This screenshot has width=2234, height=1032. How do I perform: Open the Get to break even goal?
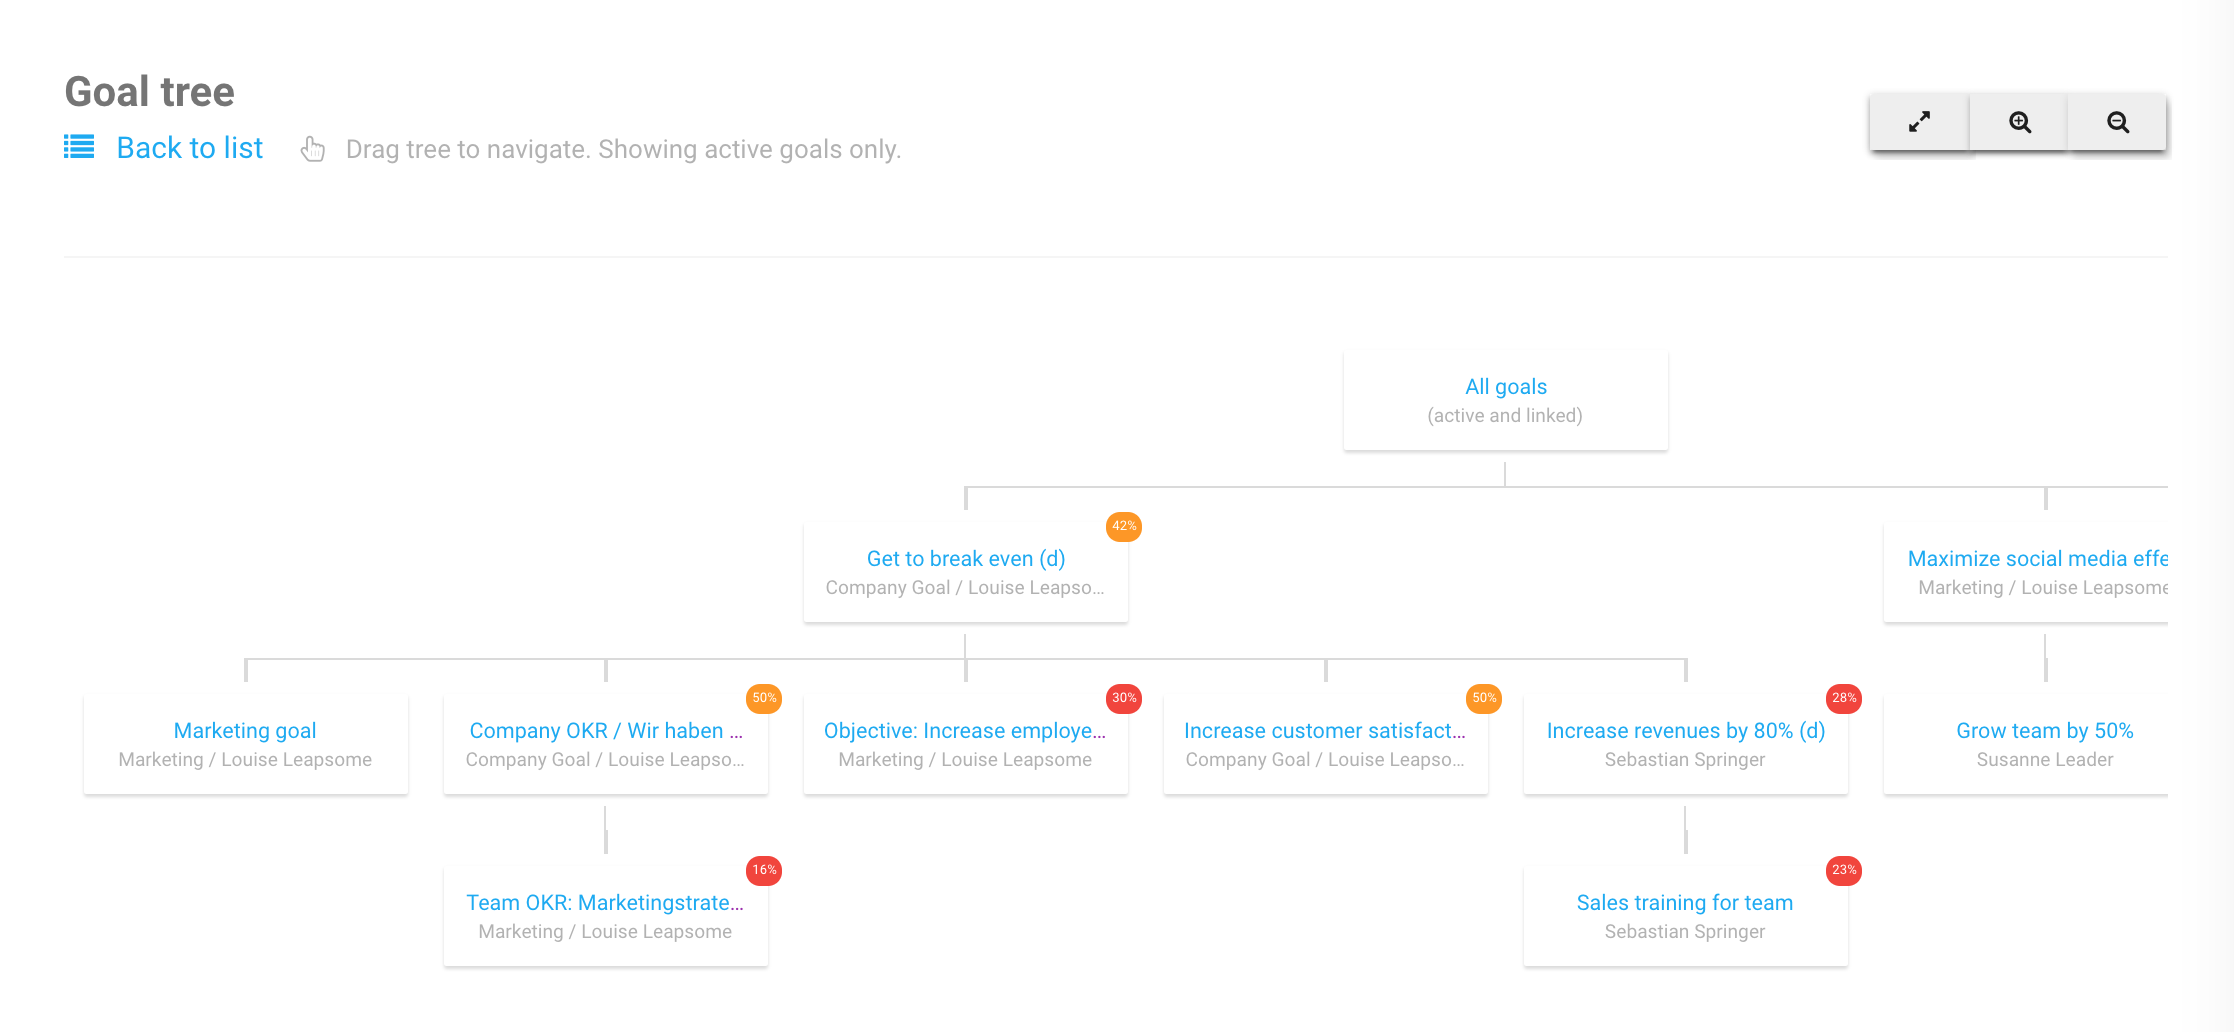tap(965, 559)
